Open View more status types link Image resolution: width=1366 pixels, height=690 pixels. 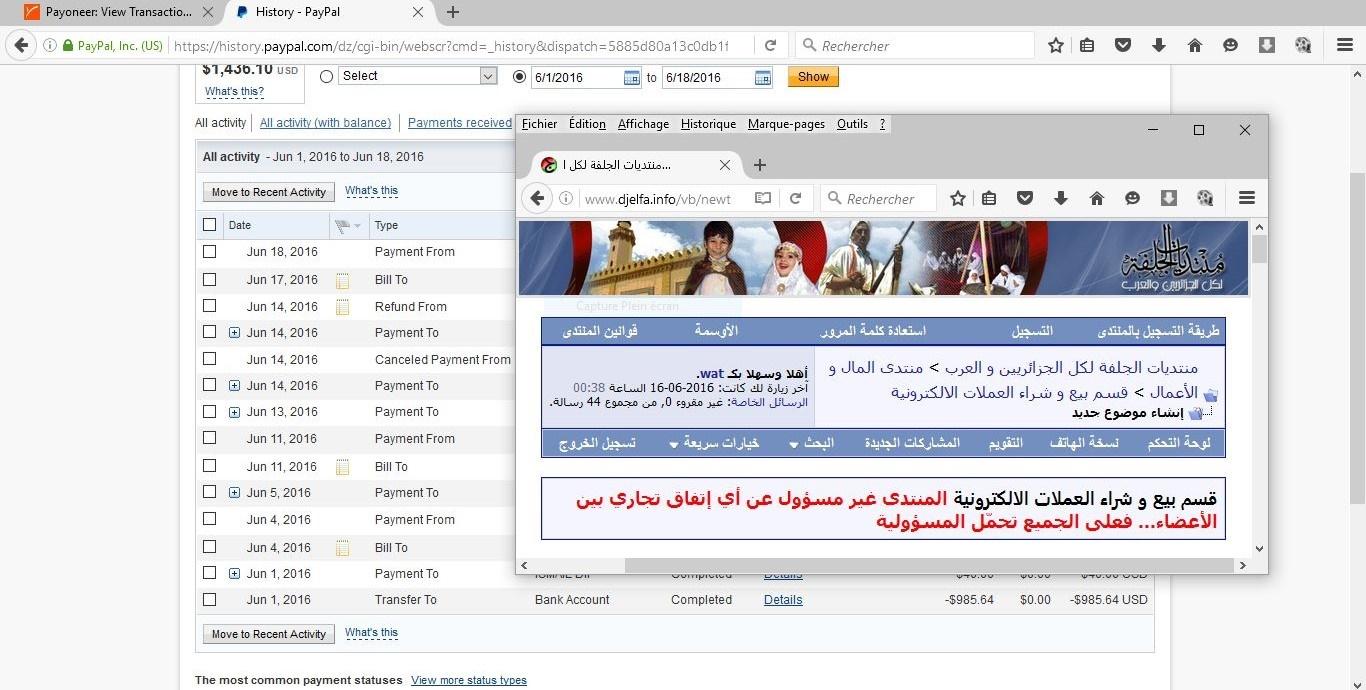pyautogui.click(x=469, y=680)
